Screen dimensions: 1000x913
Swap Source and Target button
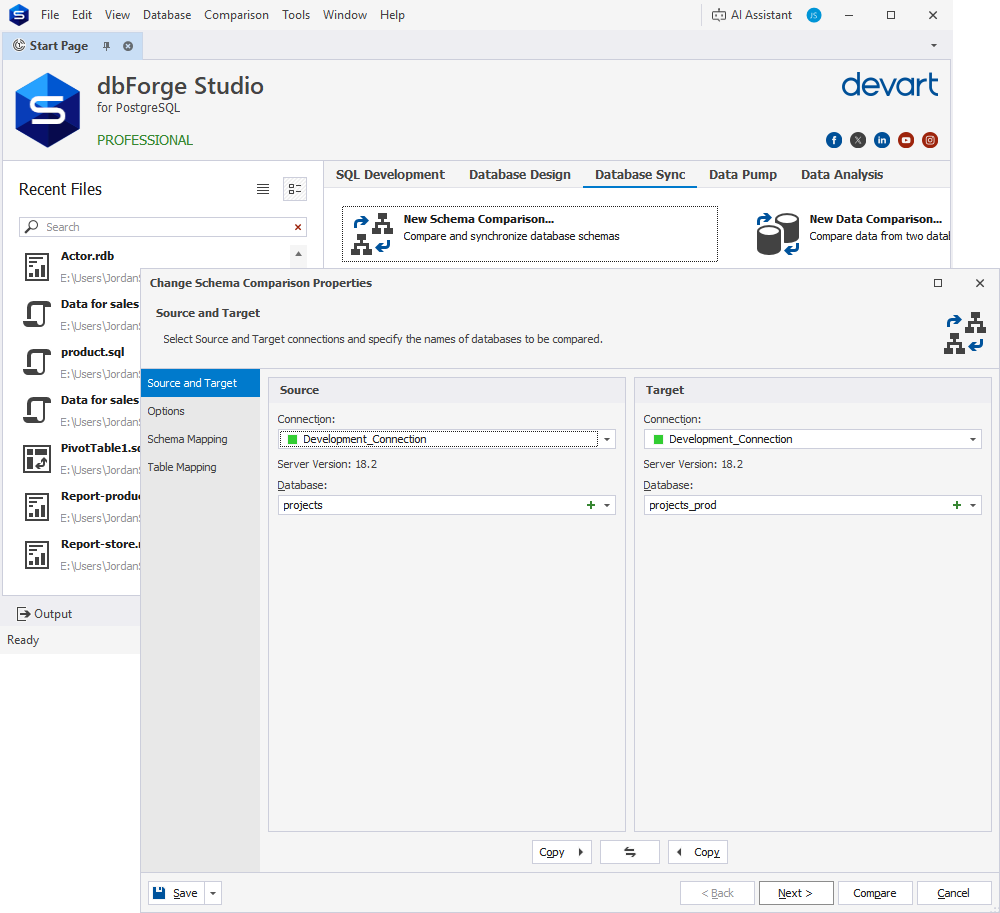click(630, 852)
